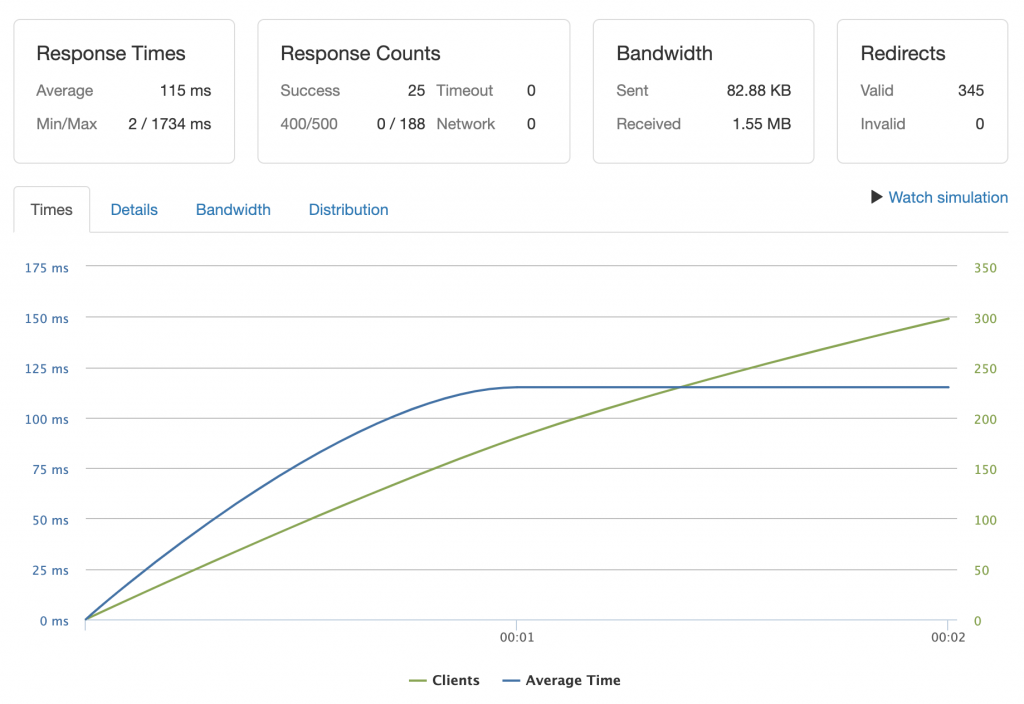Click the 200 clients axis label

click(x=985, y=419)
